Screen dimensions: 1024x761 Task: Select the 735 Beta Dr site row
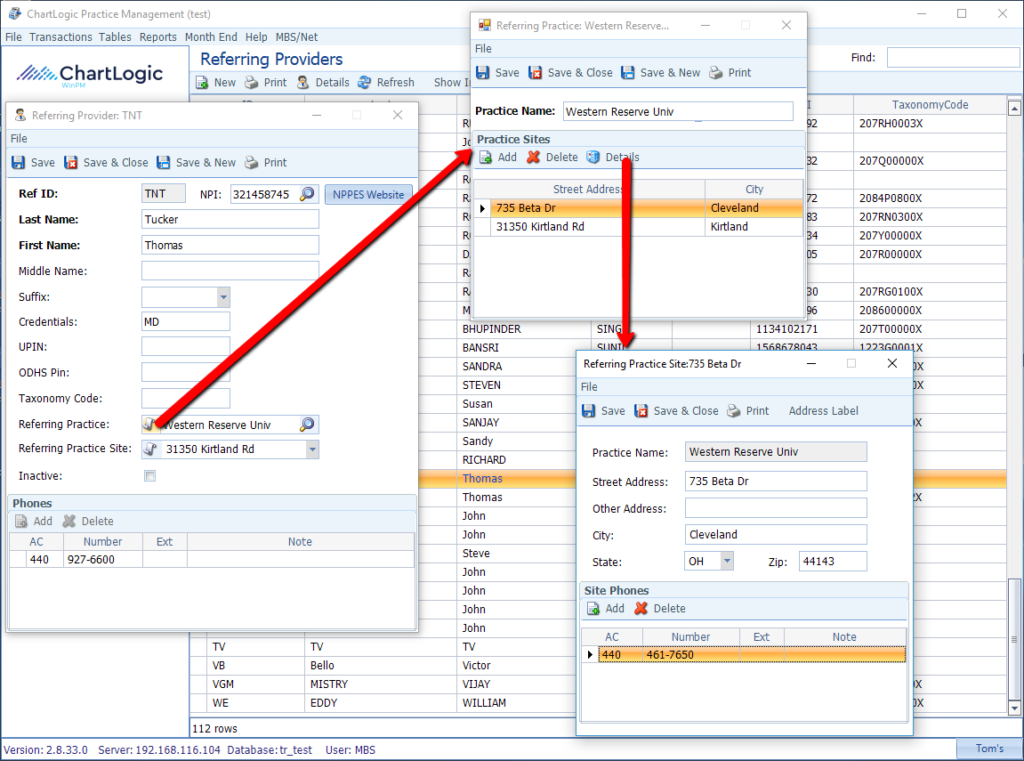(639, 208)
